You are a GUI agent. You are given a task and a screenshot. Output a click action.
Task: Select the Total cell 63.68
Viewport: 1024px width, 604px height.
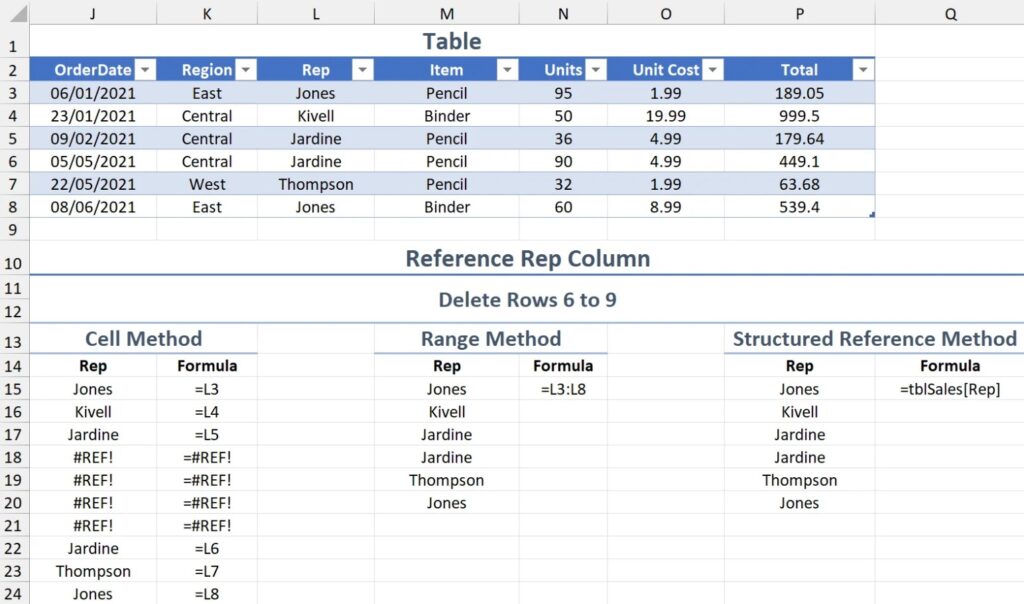pos(799,184)
